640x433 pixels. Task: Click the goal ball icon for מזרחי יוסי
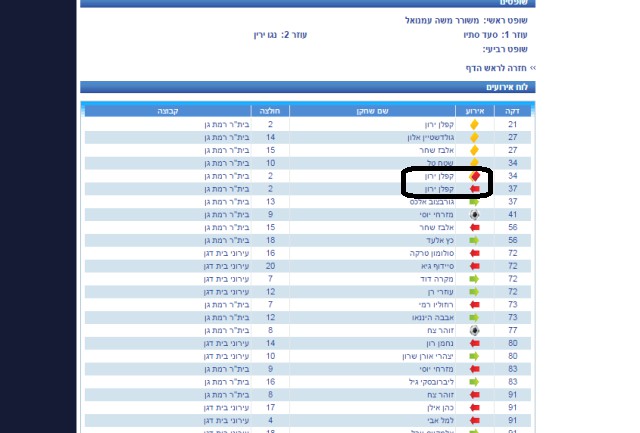(474, 214)
